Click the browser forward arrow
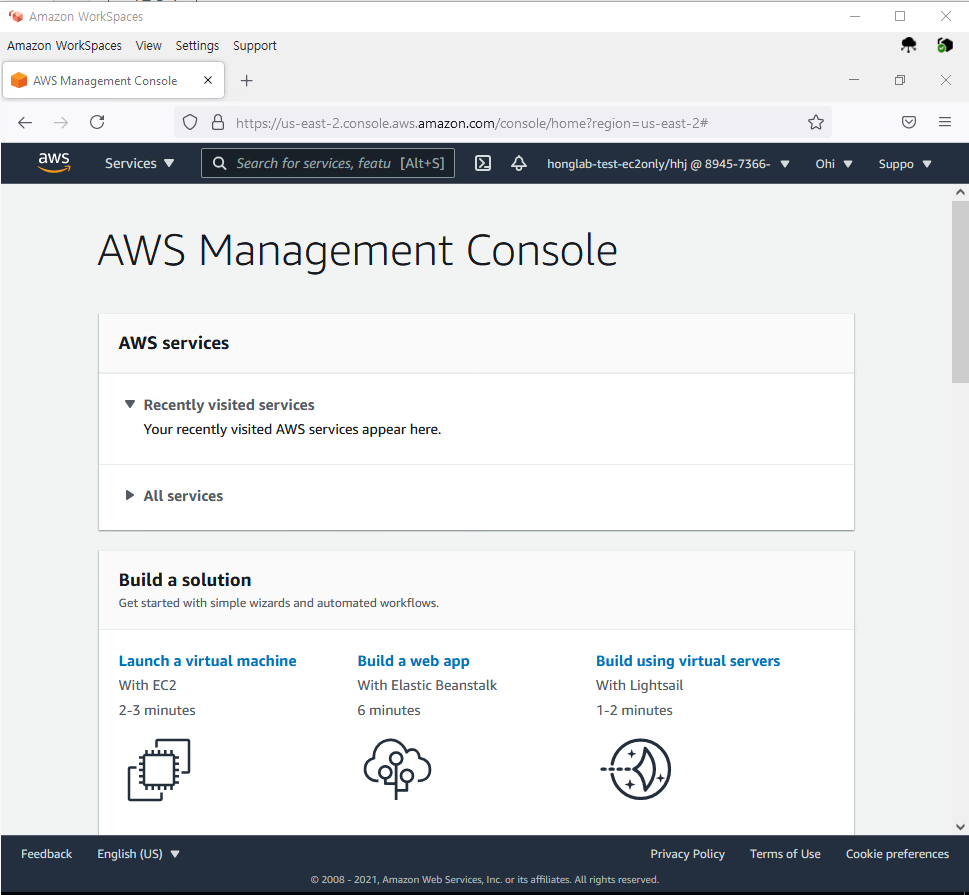 point(61,122)
